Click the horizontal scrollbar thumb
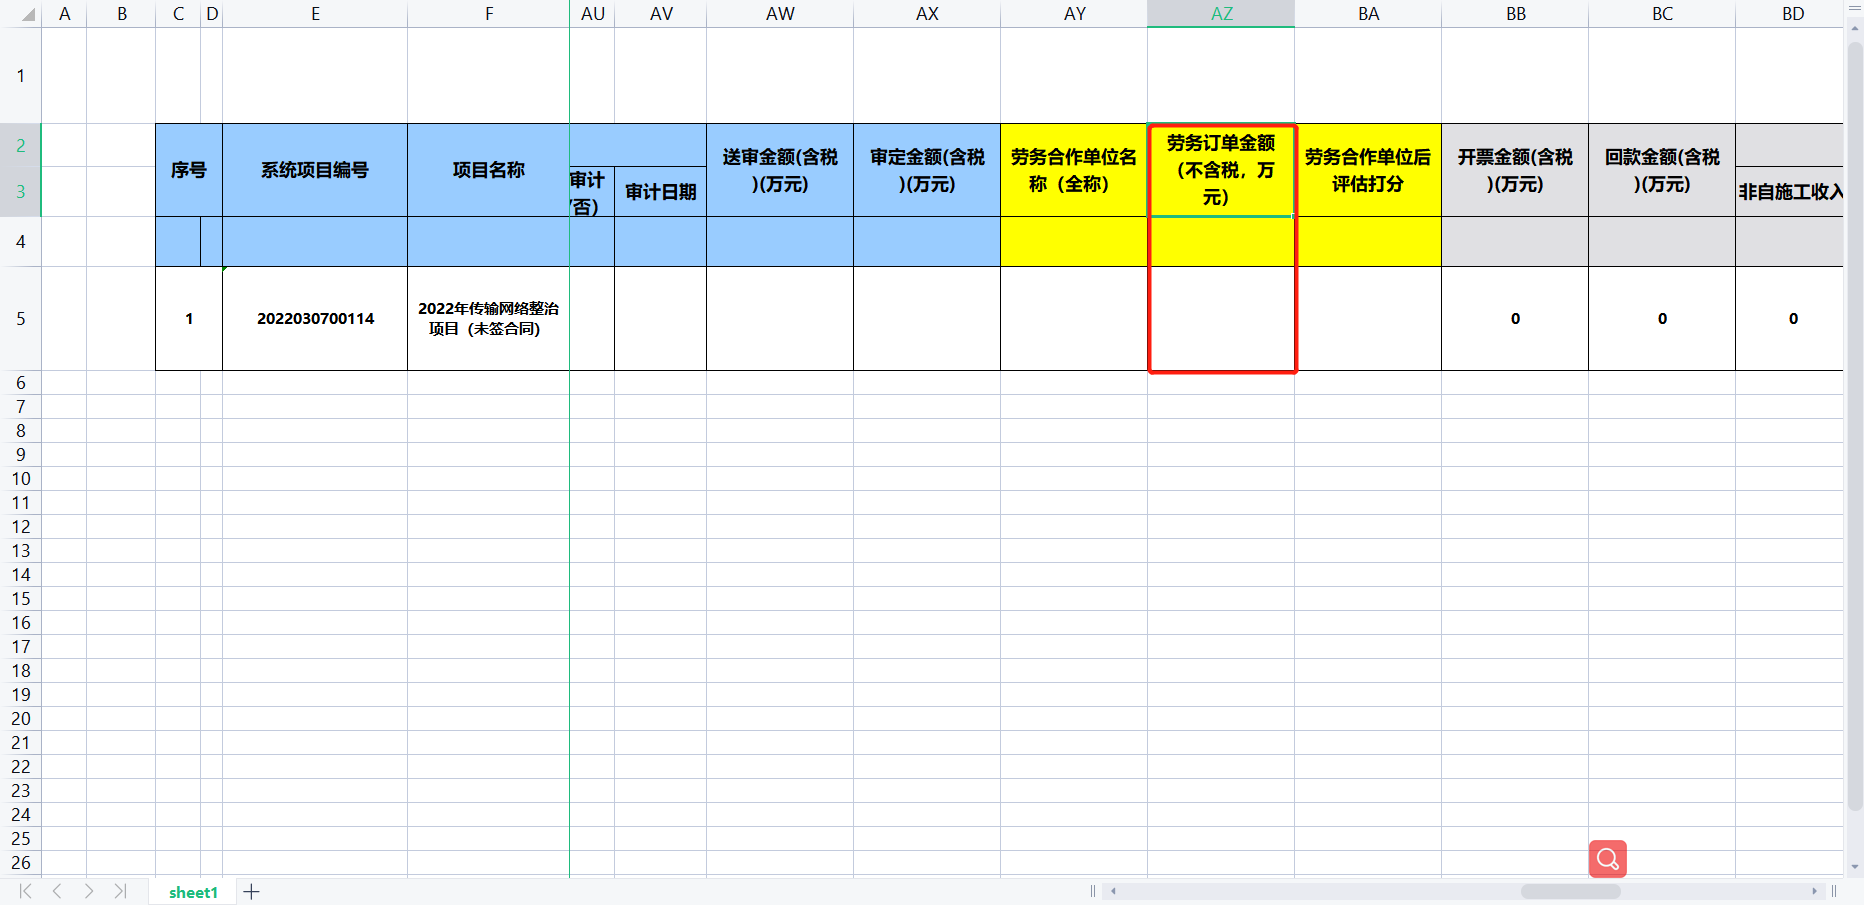Image resolution: width=1864 pixels, height=905 pixels. 1570,891
